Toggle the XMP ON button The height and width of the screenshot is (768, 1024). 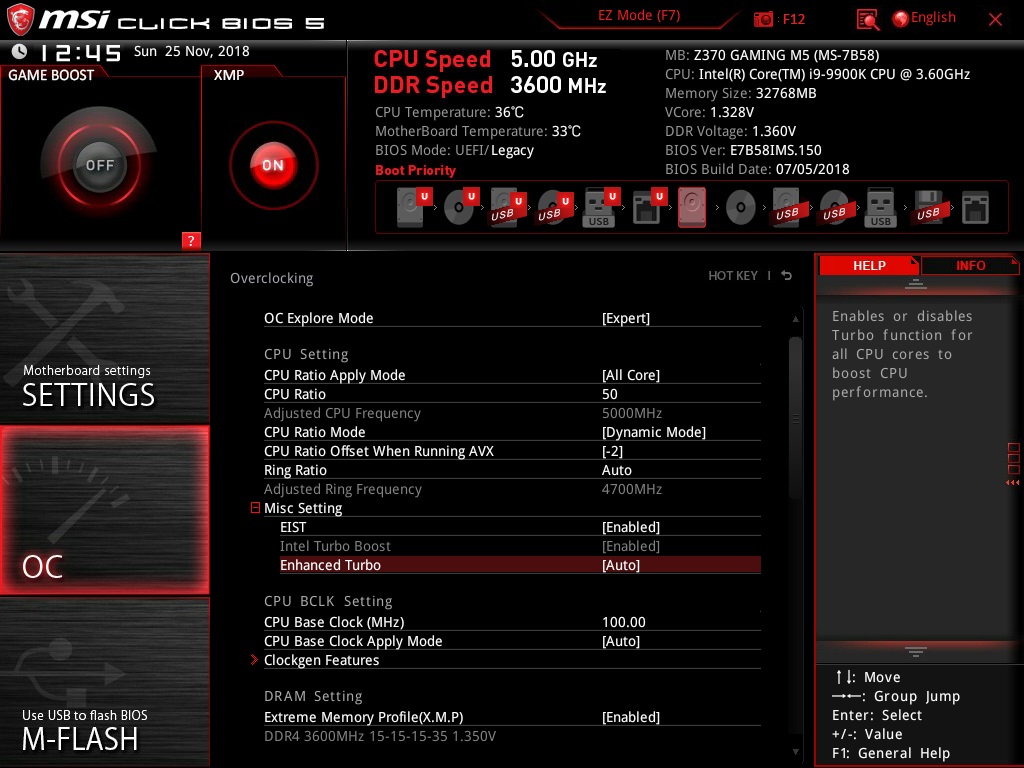[273, 165]
